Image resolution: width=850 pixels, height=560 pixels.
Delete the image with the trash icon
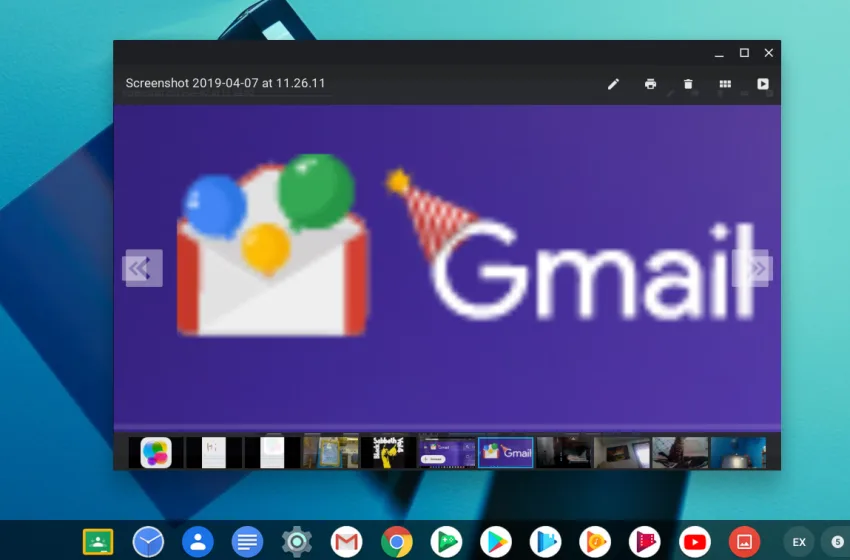pyautogui.click(x=688, y=84)
